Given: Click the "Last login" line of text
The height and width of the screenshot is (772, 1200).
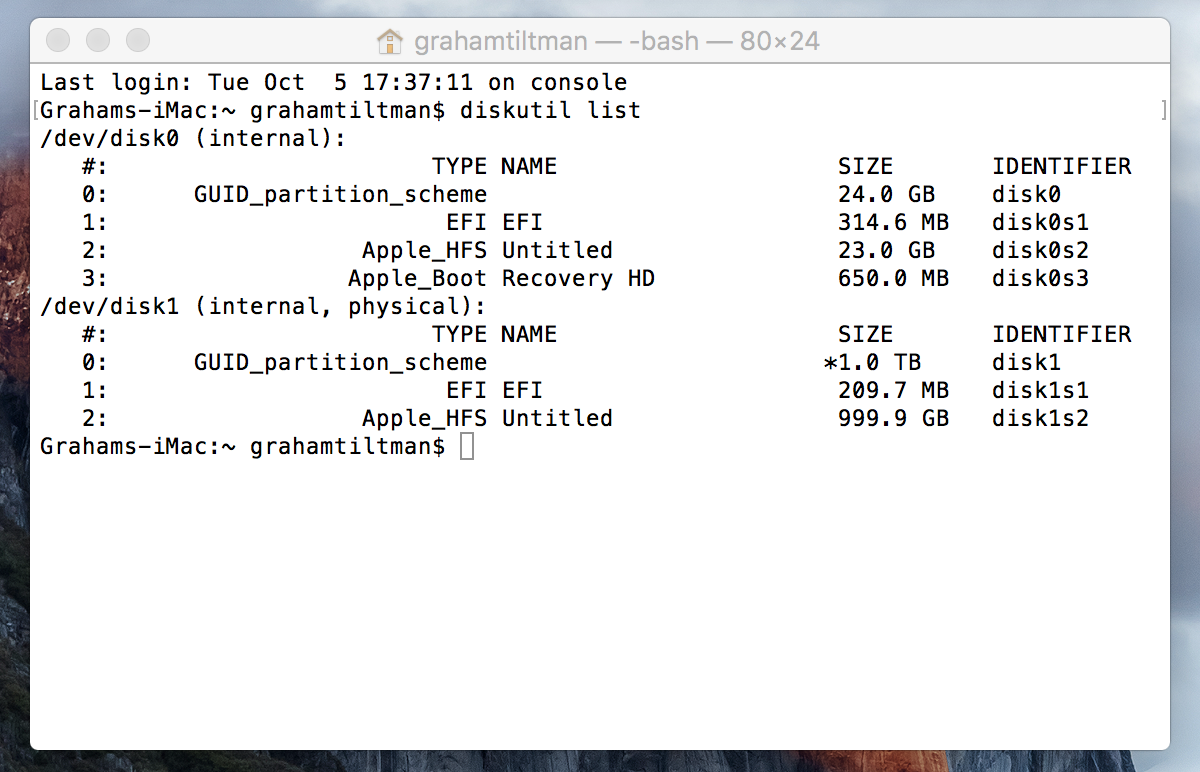Looking at the screenshot, I should point(334,82).
